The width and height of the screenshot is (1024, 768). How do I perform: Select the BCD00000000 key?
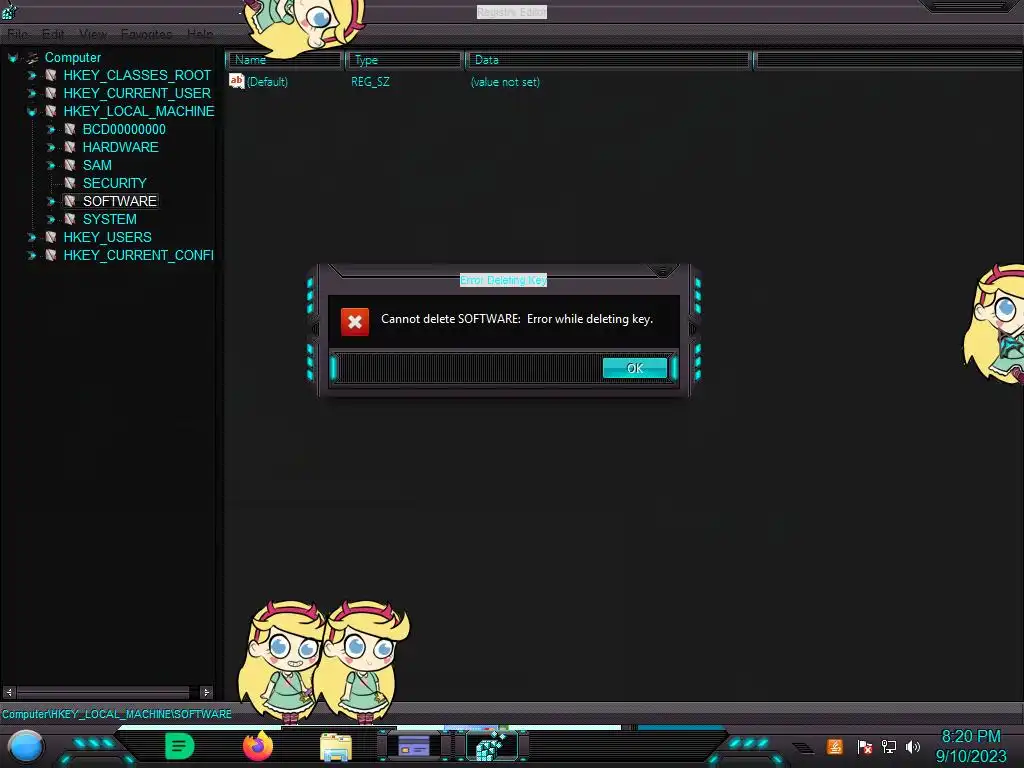pos(124,129)
